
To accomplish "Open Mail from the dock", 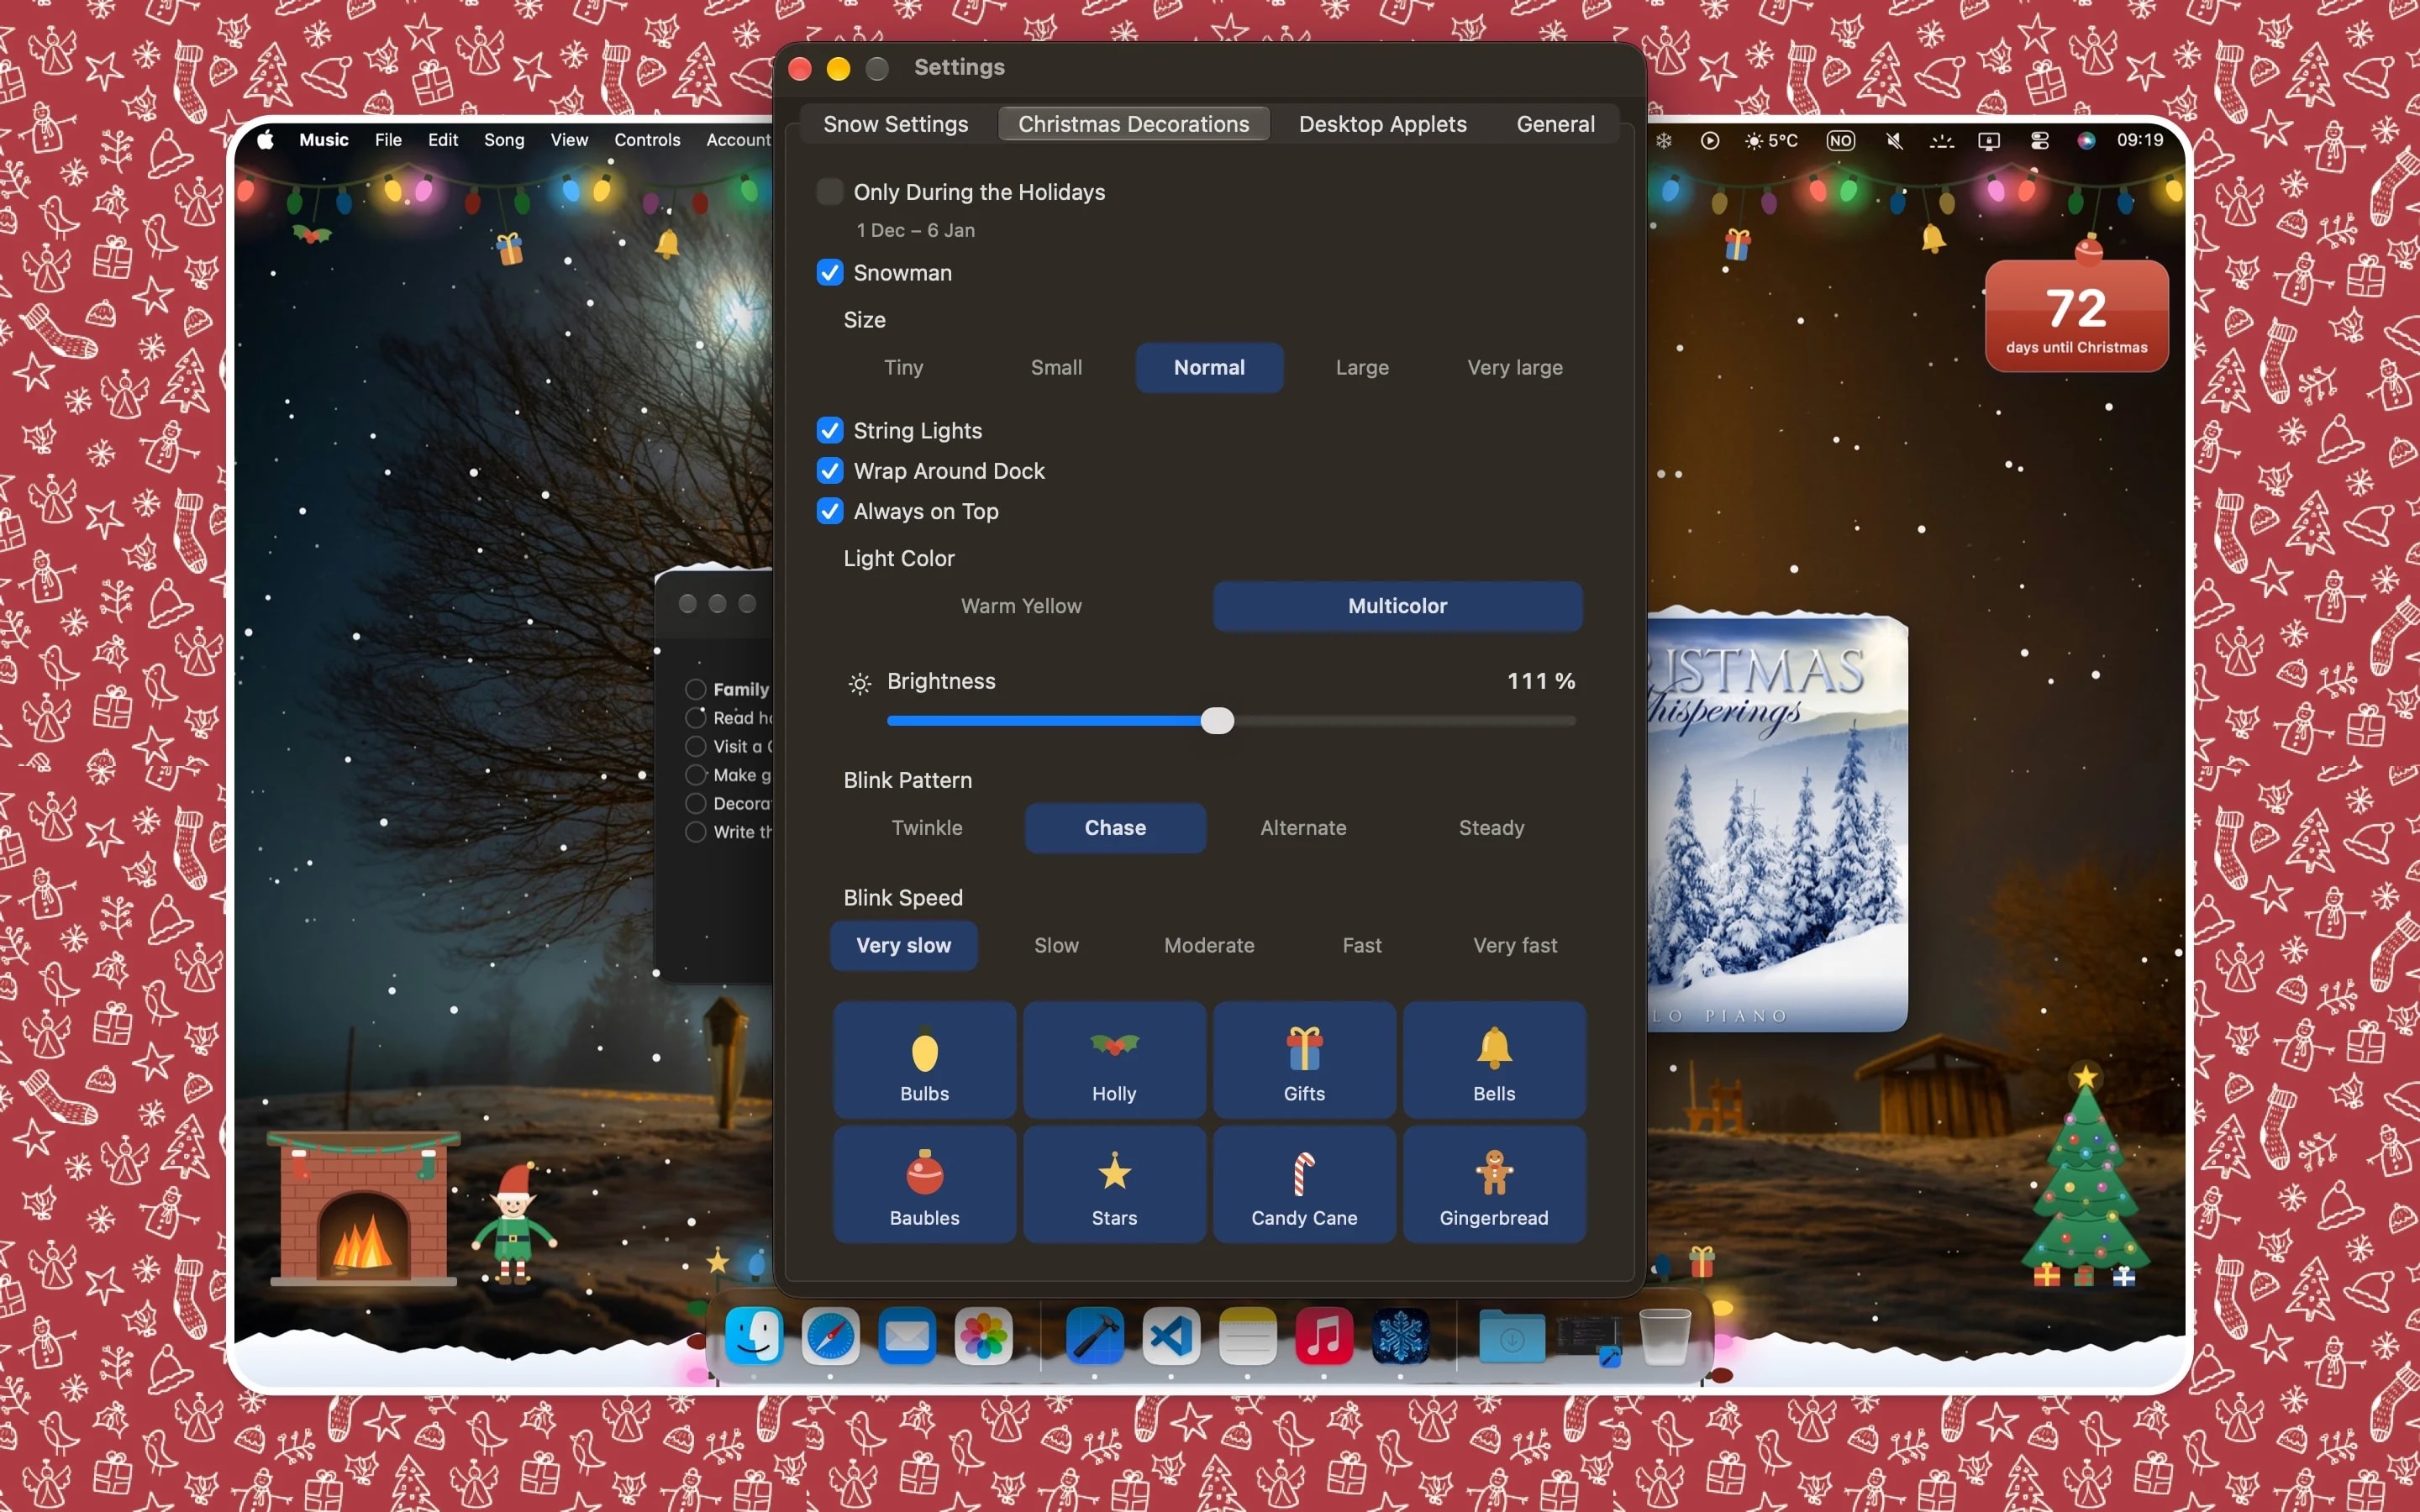I will click(x=907, y=1335).
